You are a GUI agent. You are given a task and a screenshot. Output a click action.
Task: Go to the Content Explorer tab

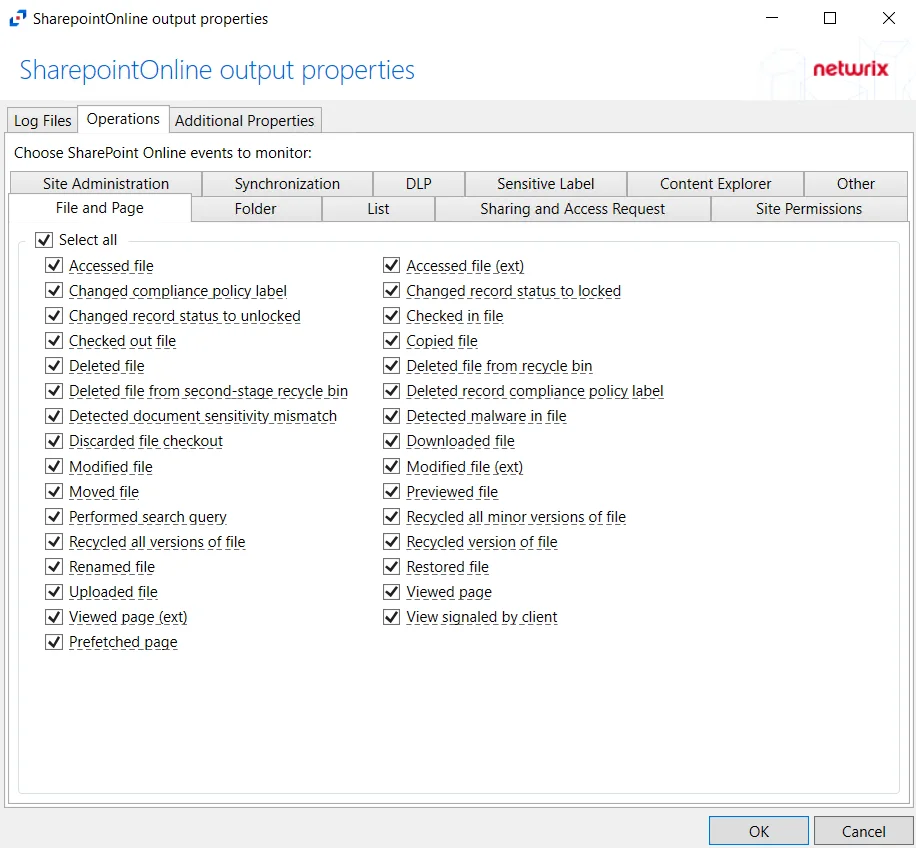715,183
